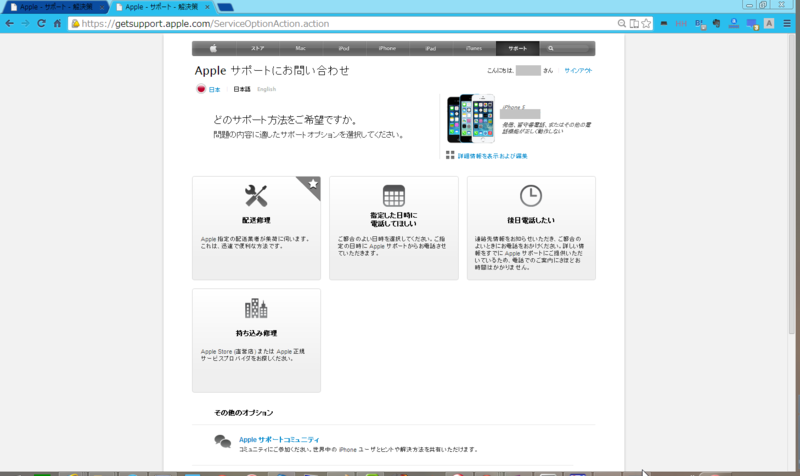800x476 pixels.
Task: Select the 後日電話したい card
Action: click(x=531, y=228)
